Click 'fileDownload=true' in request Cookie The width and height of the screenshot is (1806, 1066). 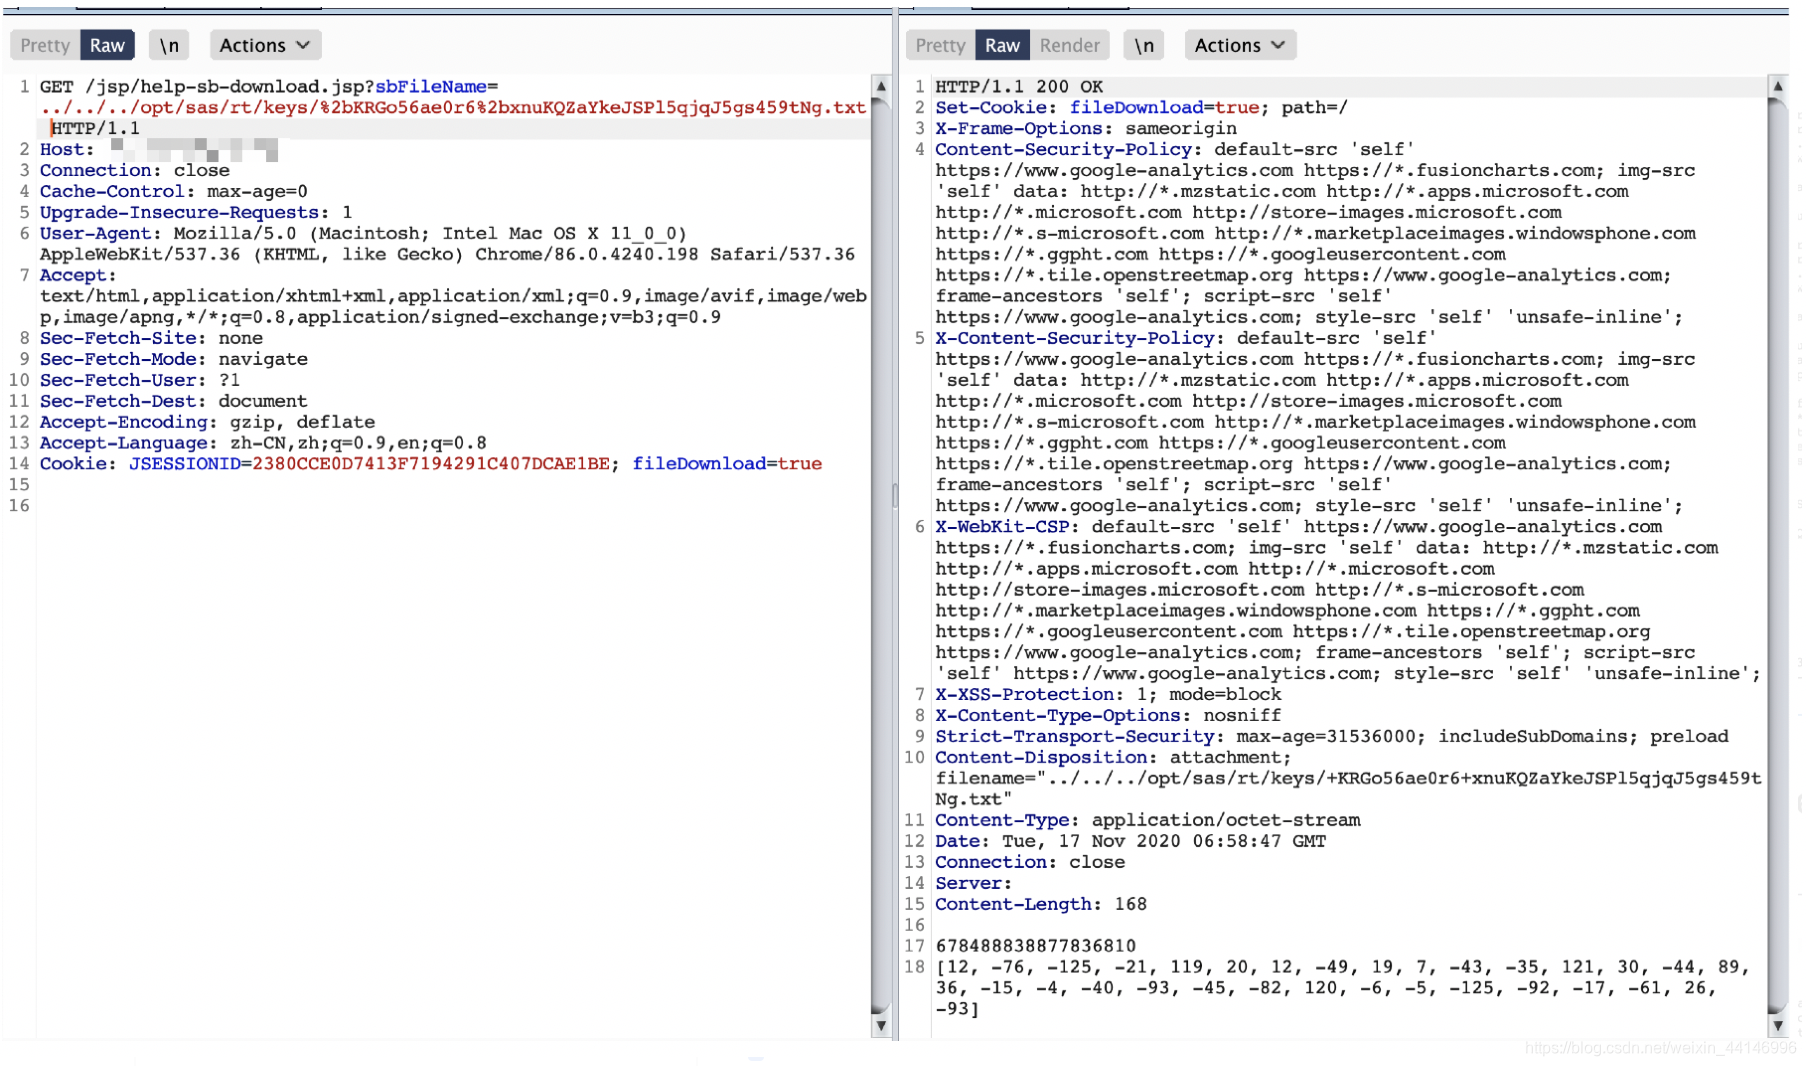[x=727, y=464]
